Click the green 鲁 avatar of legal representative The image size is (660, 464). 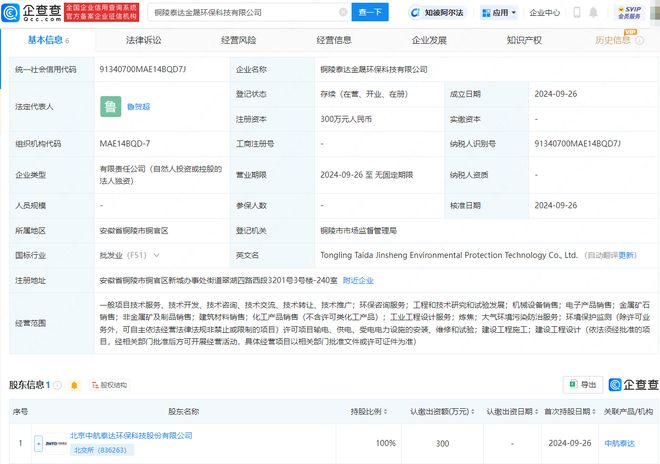[111, 107]
